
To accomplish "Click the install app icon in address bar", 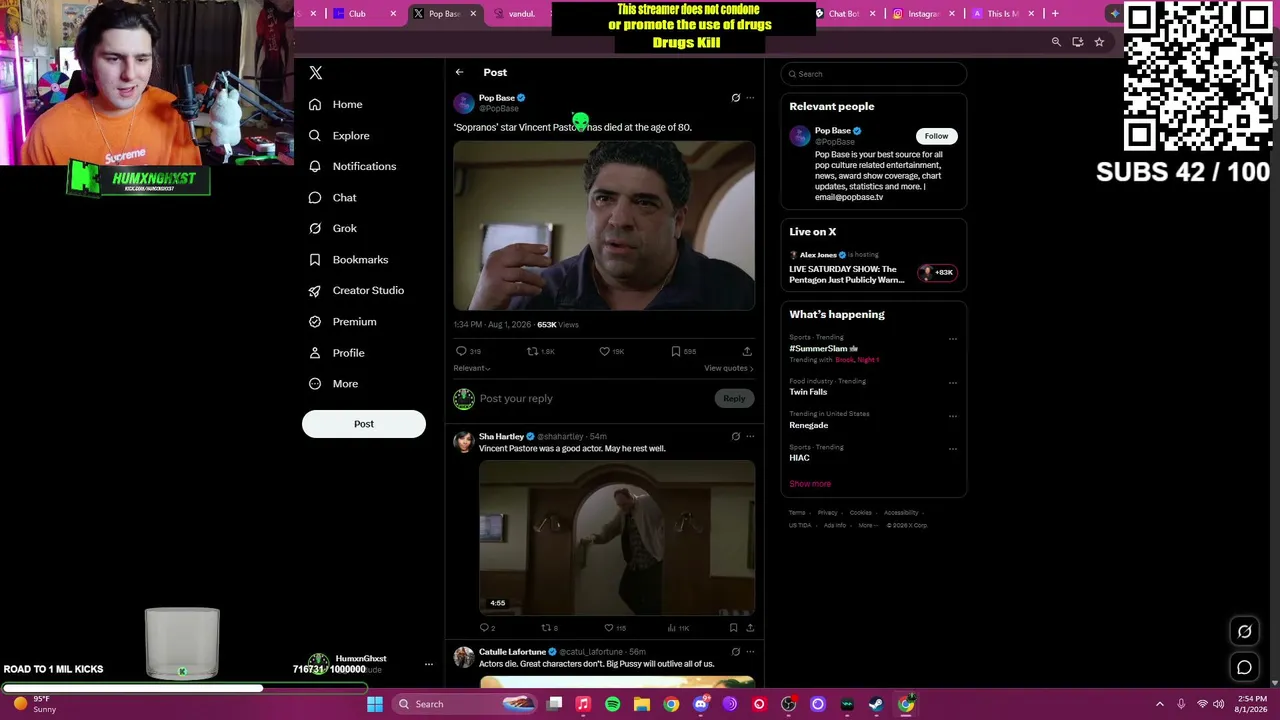I will coord(1077,42).
